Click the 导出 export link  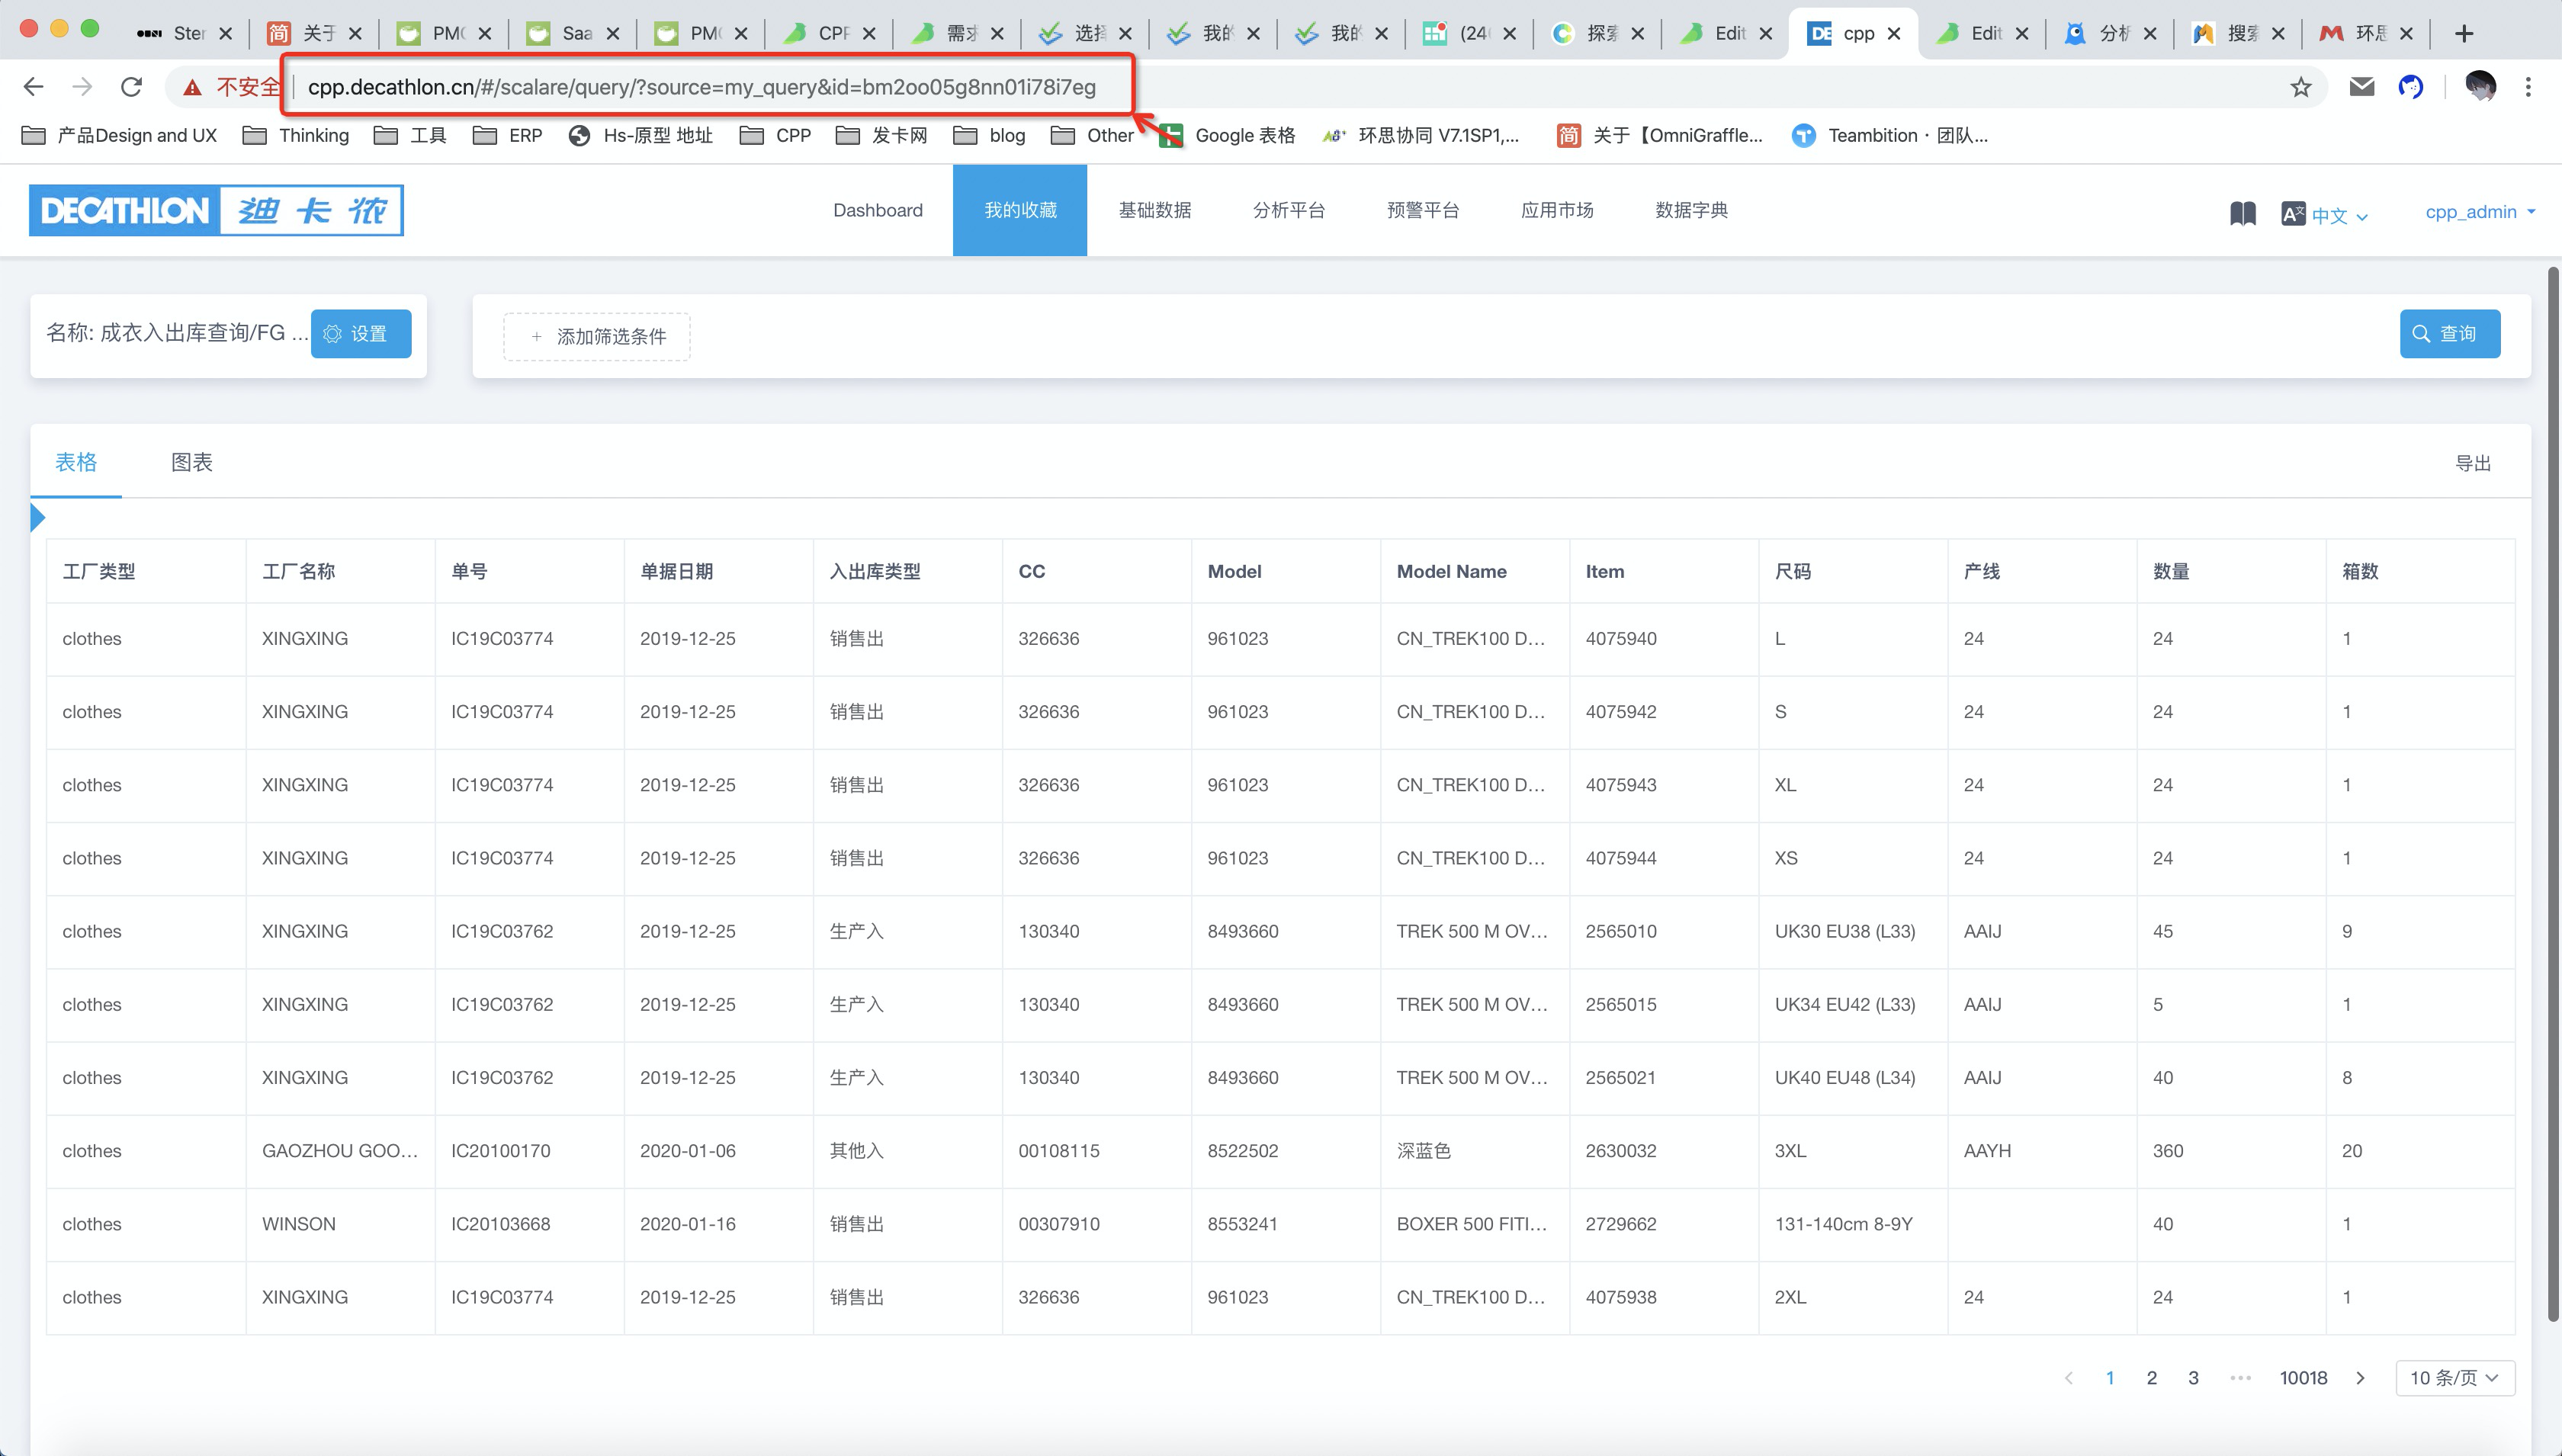pos(2472,463)
